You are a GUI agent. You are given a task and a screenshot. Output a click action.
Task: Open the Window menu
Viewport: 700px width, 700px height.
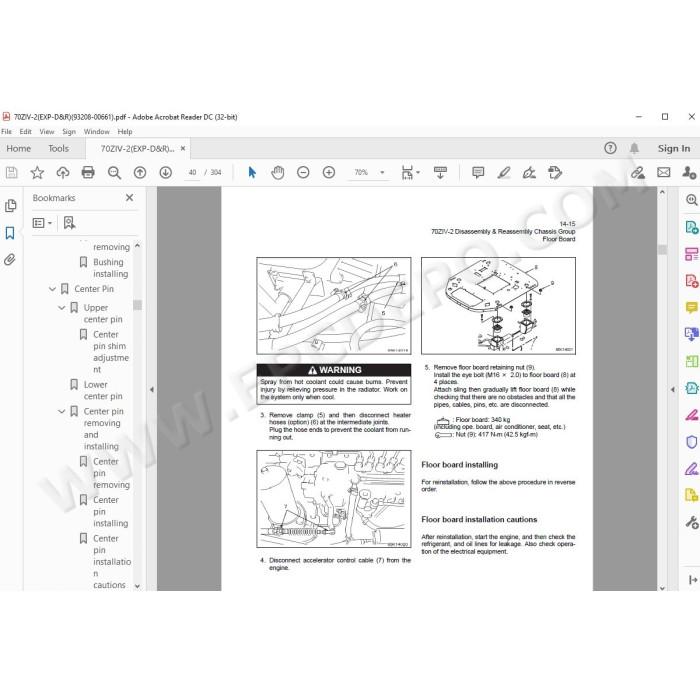click(96, 132)
